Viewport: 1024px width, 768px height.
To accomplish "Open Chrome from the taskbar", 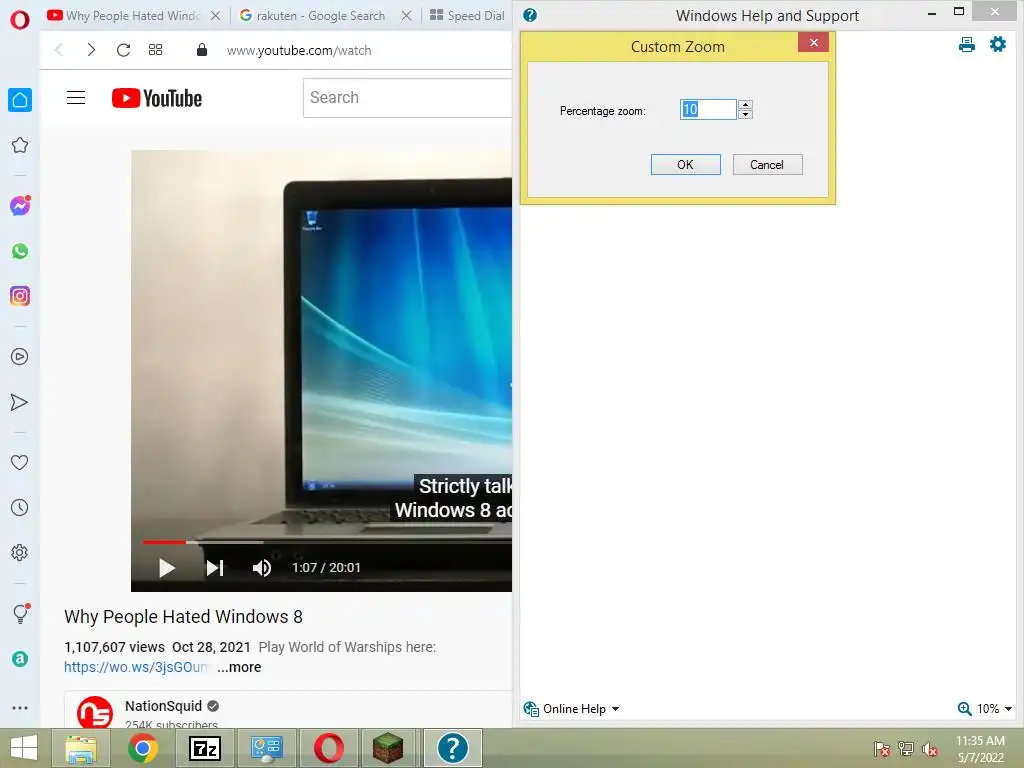I will tap(142, 748).
